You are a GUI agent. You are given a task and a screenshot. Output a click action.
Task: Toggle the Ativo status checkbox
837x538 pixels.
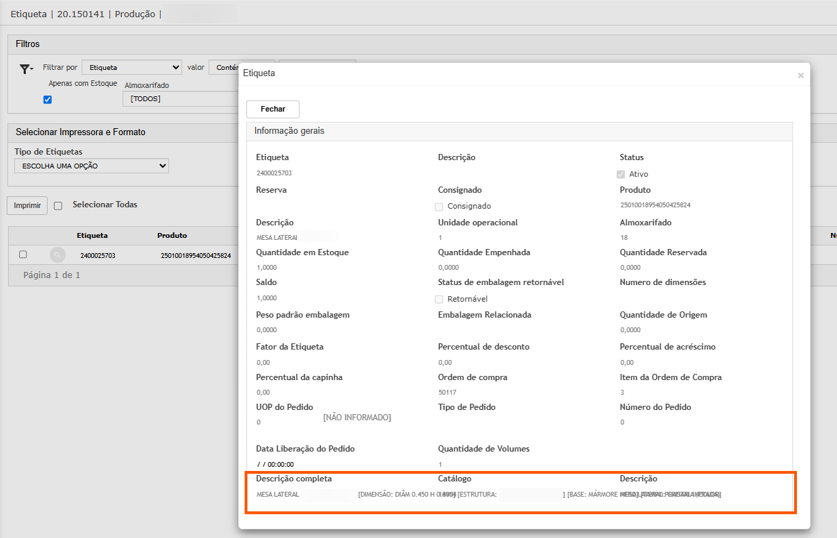[x=621, y=175]
